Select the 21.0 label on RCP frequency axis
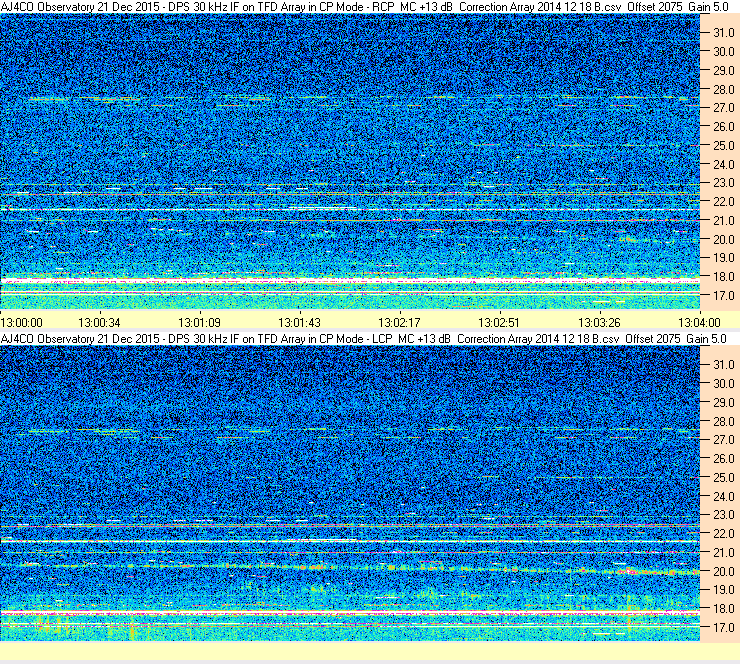Image resolution: width=740 pixels, height=664 pixels. [723, 220]
